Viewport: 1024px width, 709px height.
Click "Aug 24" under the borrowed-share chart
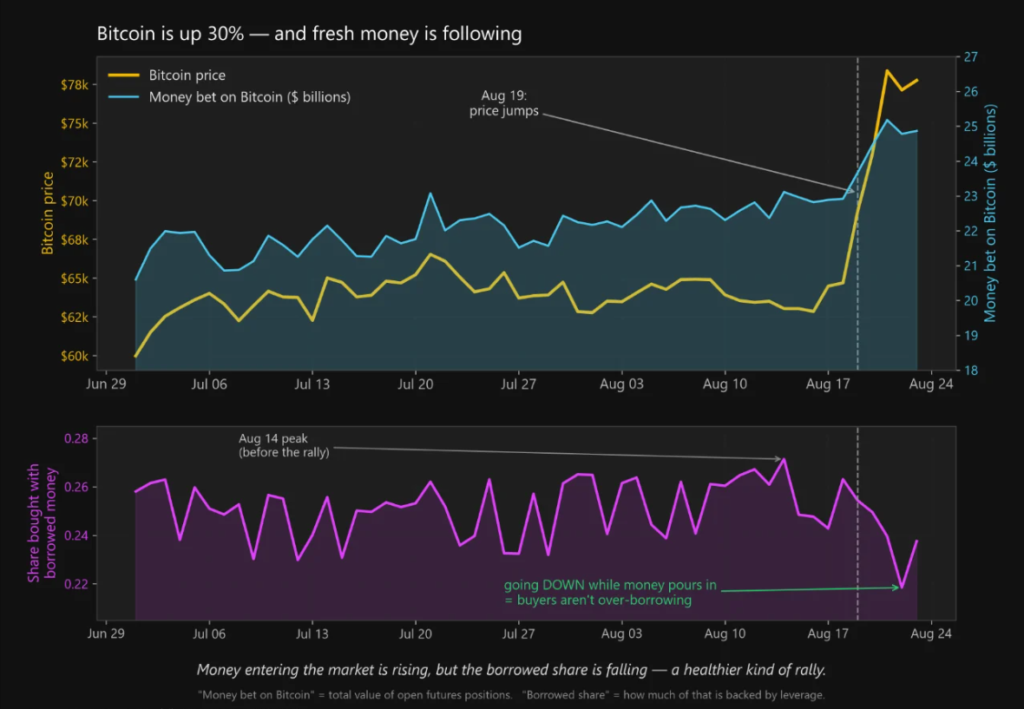931,633
